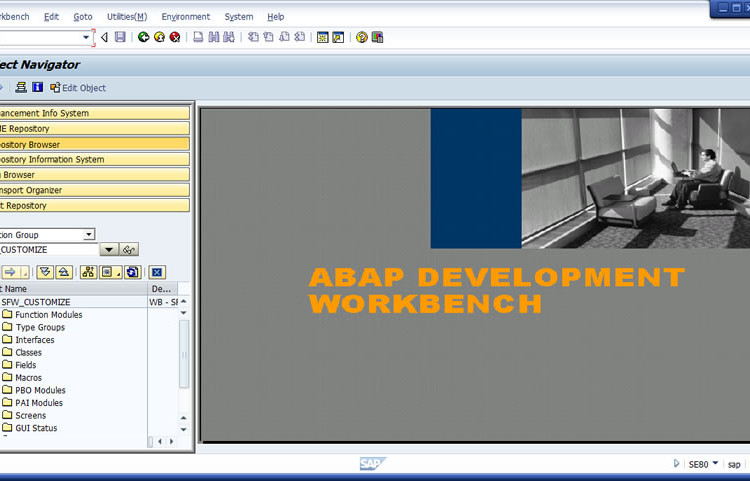
Task: Open the yellow question-mark Help icon
Action: [362, 37]
